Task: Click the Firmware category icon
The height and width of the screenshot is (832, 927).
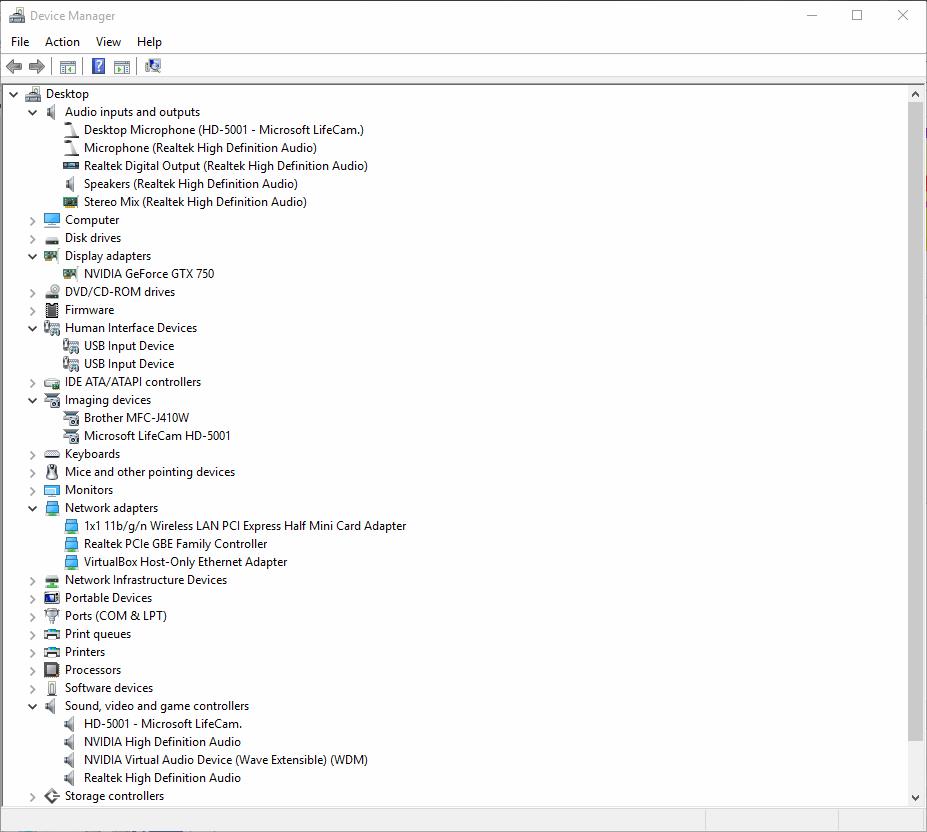Action: click(52, 310)
